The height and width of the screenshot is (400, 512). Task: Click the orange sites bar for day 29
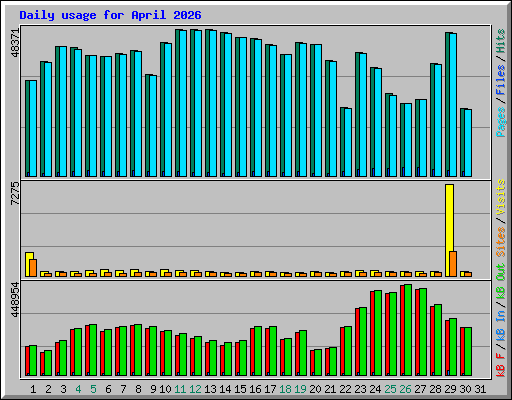pos(453,264)
